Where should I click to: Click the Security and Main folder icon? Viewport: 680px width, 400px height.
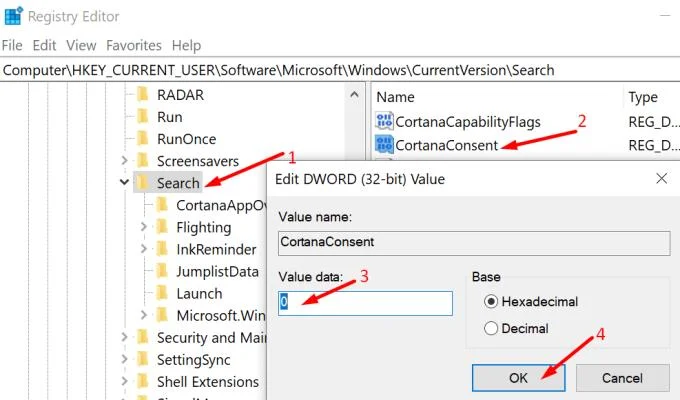coord(143,337)
